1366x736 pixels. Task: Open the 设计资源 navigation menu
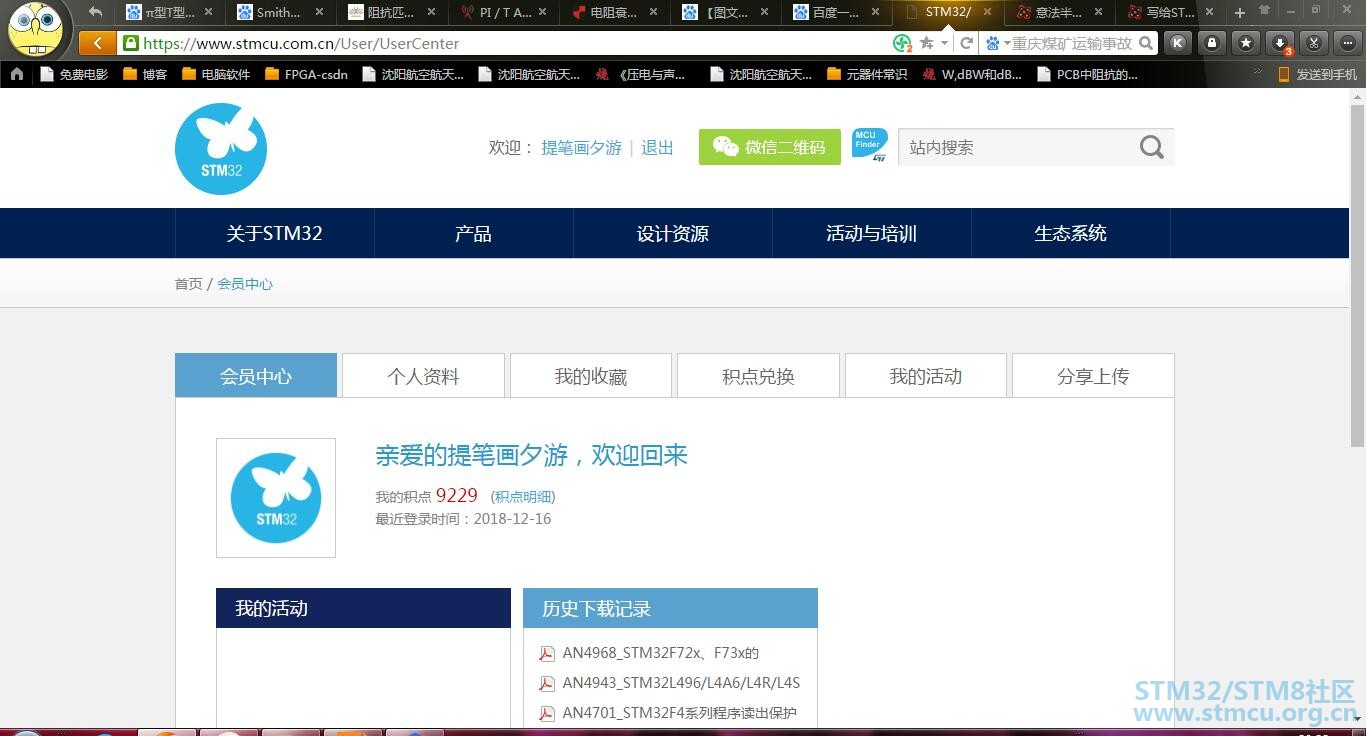click(x=672, y=233)
